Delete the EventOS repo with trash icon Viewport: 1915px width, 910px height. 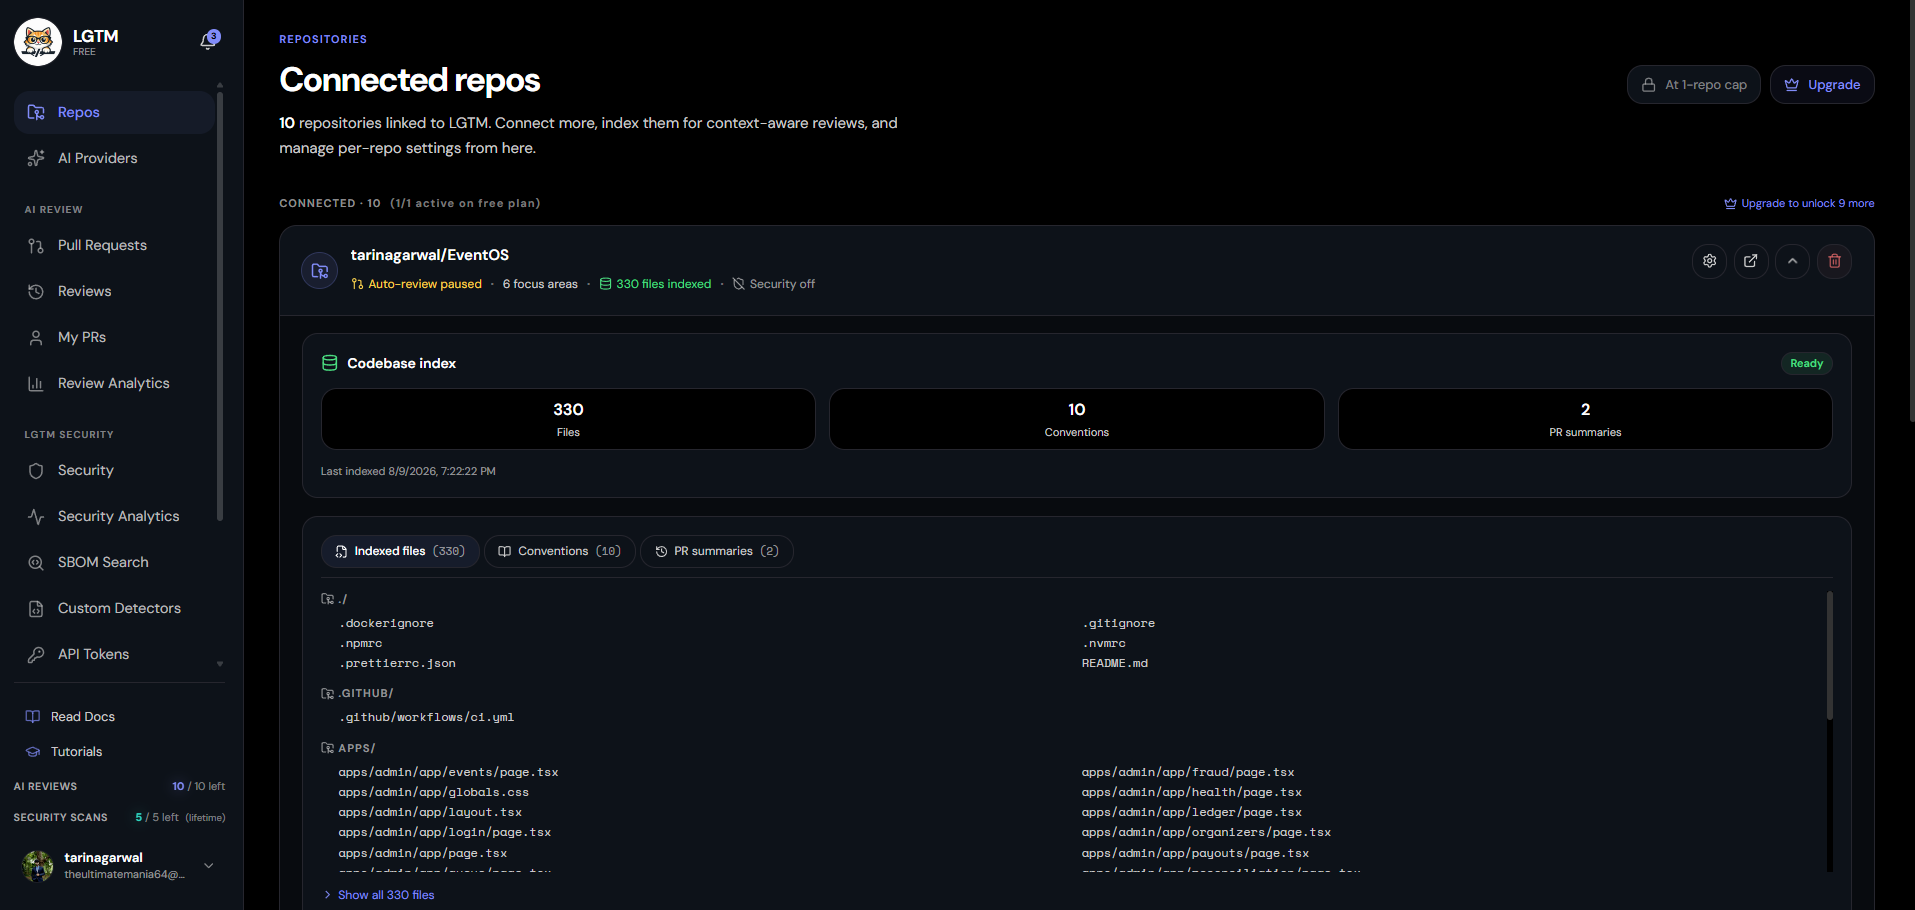[1834, 261]
